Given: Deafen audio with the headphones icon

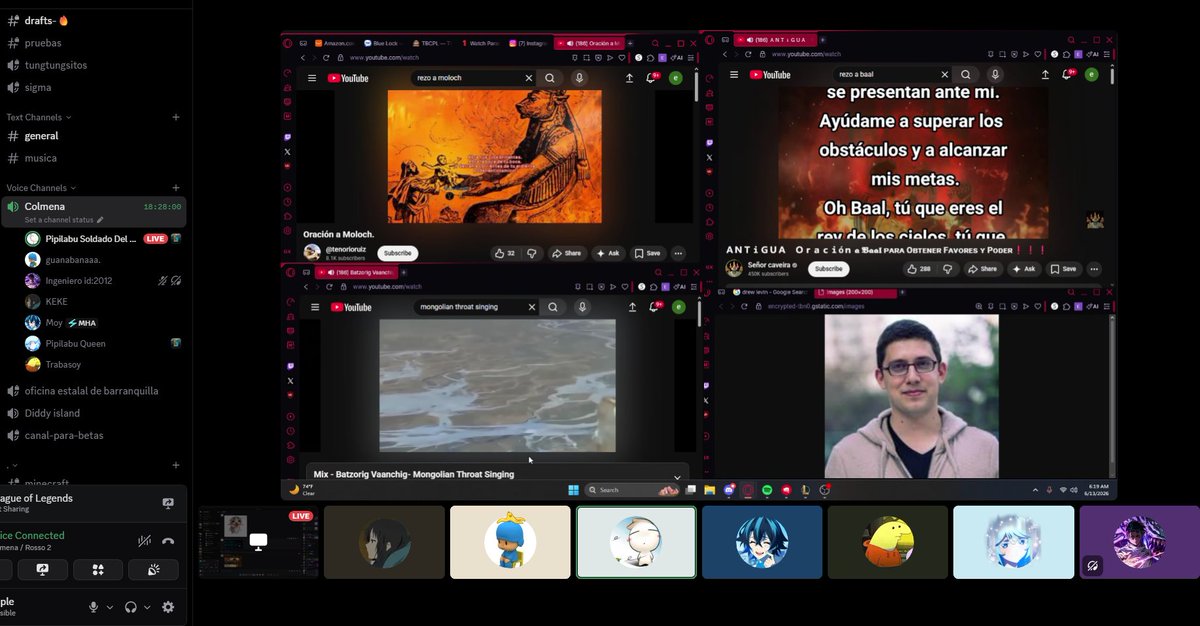Looking at the screenshot, I should tap(131, 607).
